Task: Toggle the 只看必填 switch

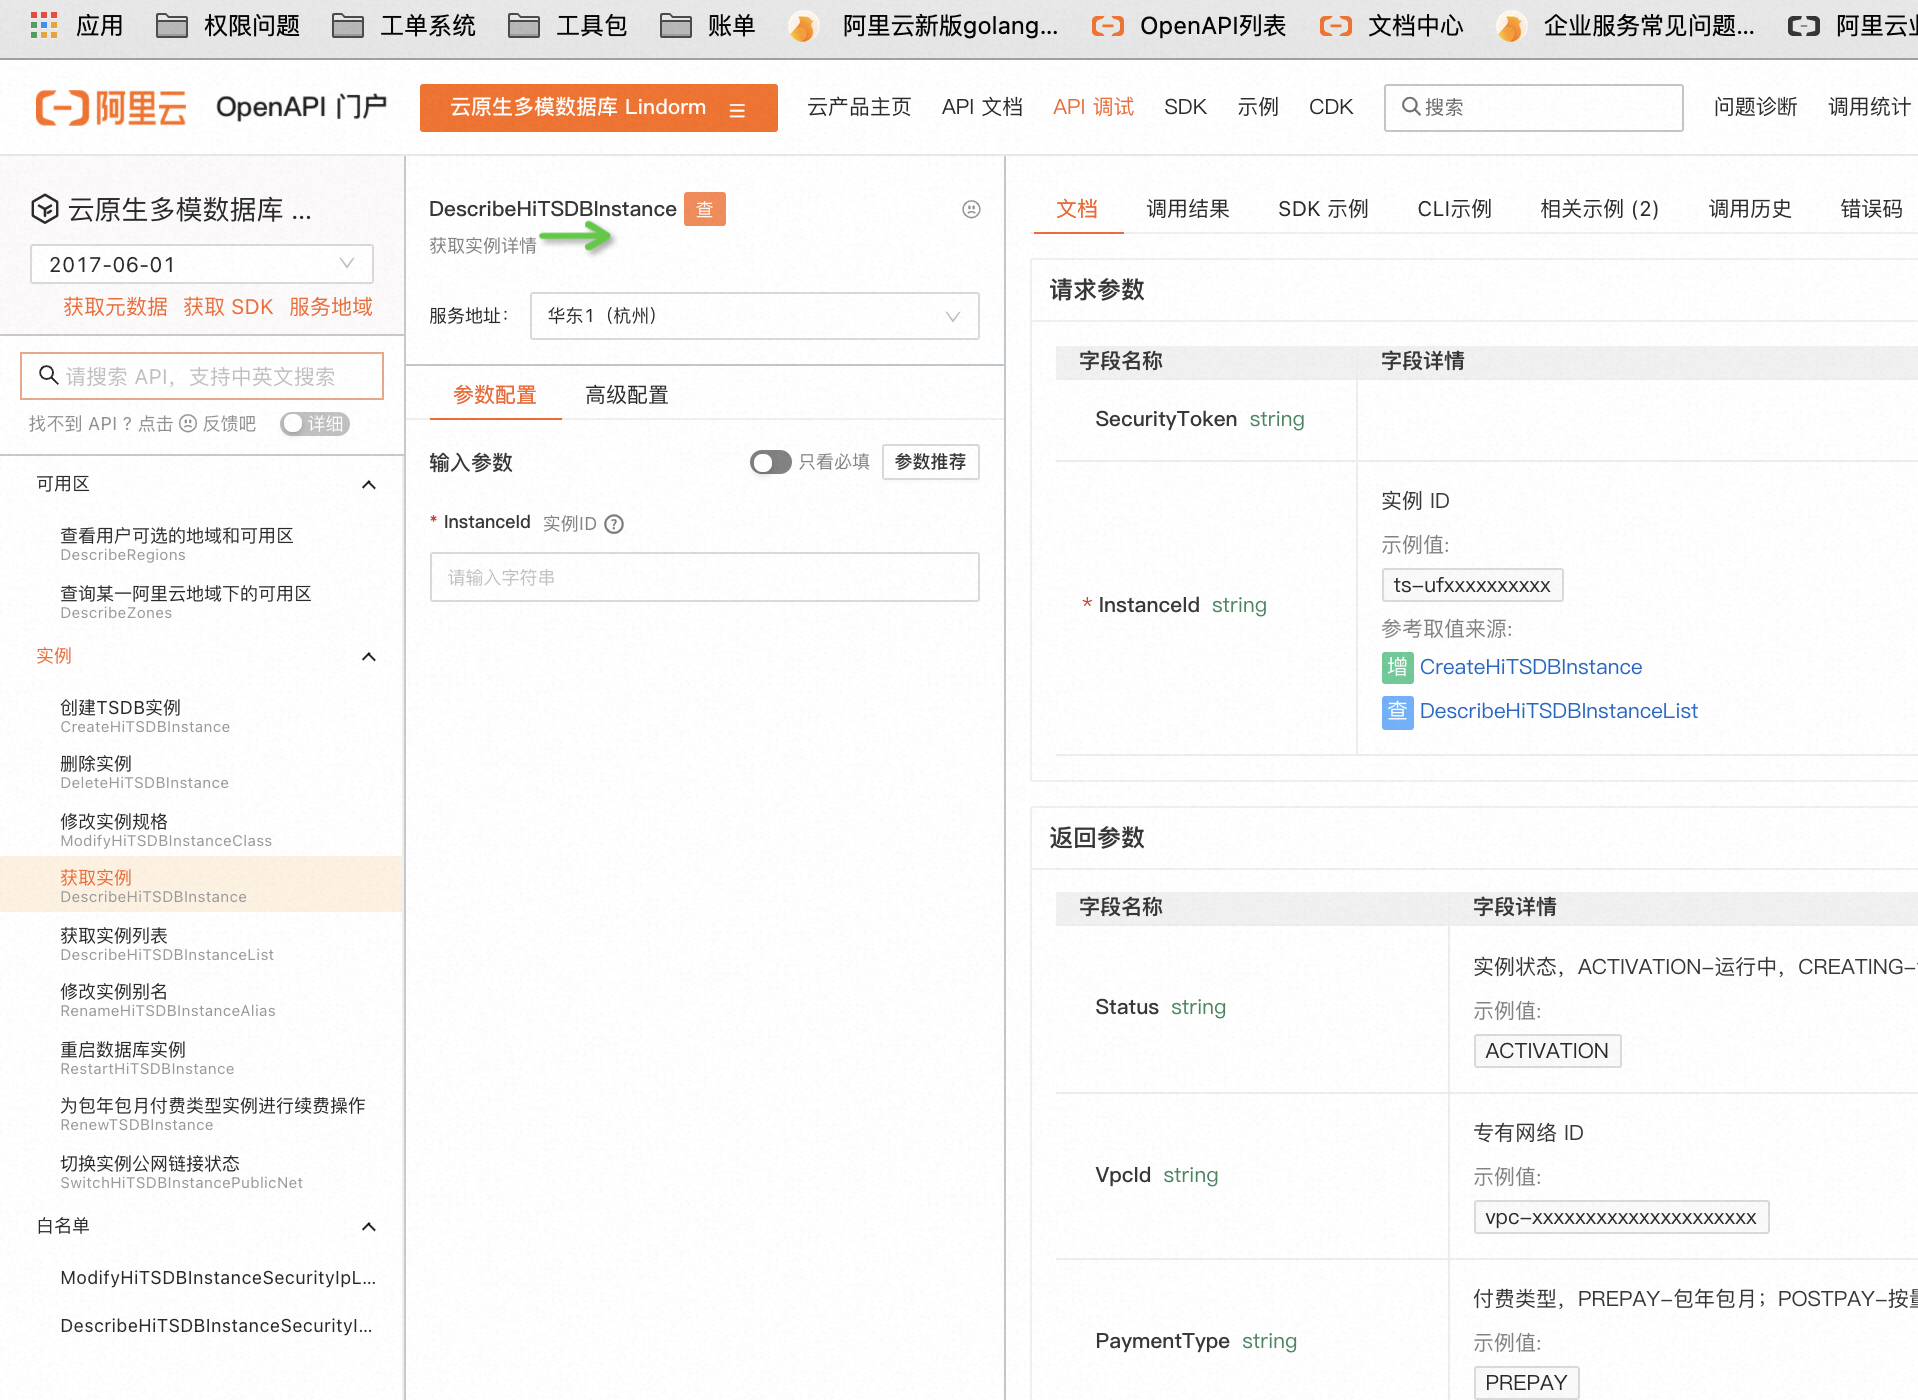Action: pos(770,462)
